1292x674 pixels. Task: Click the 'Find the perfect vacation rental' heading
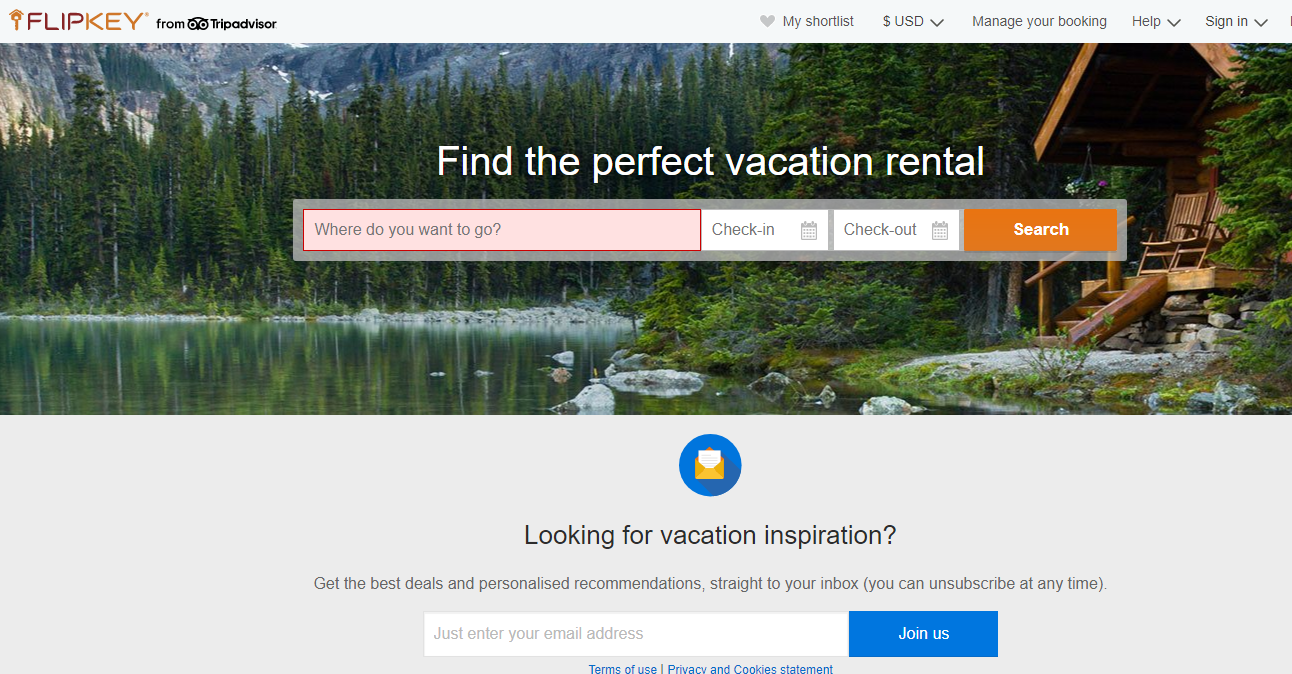[710, 161]
